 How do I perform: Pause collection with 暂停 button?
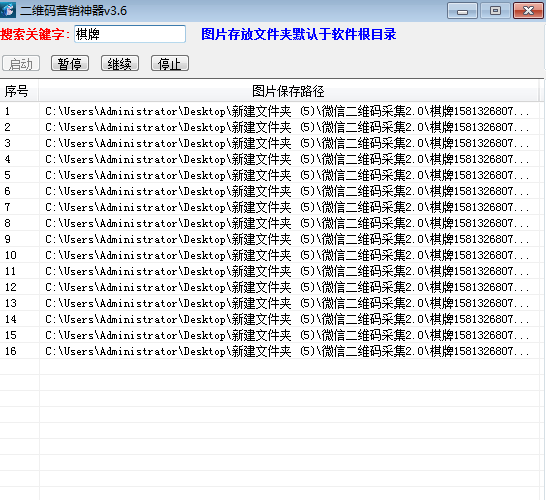pyautogui.click(x=70, y=63)
